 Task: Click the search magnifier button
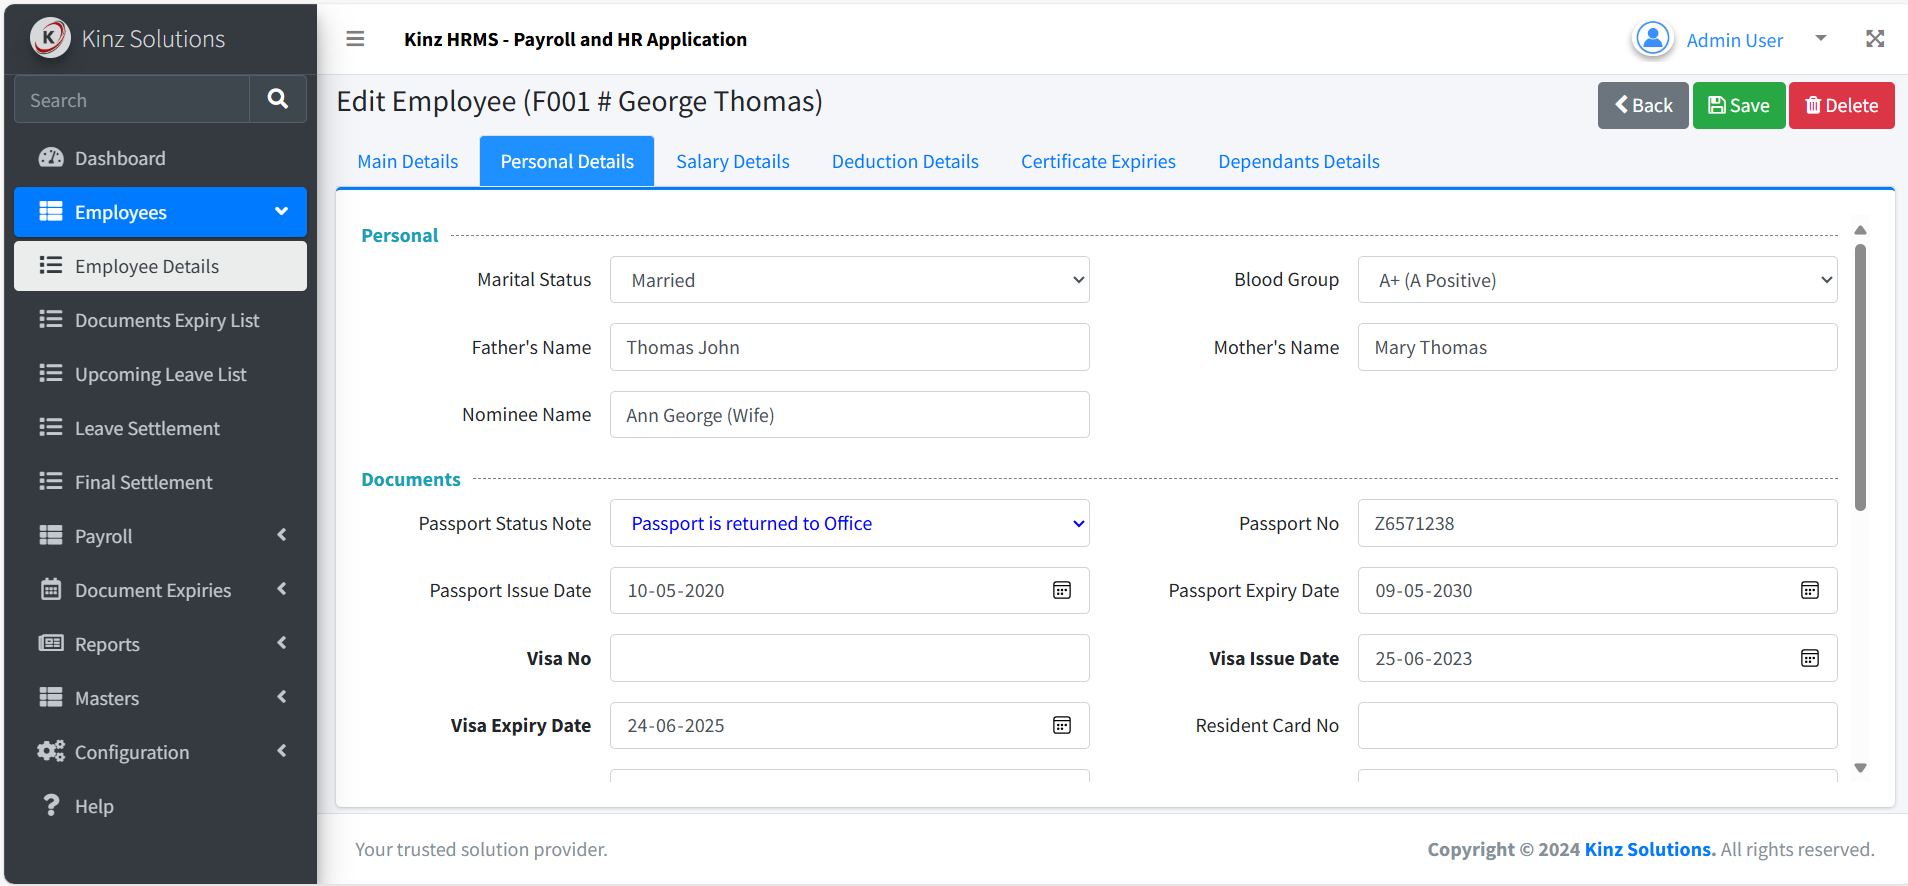pyautogui.click(x=278, y=99)
